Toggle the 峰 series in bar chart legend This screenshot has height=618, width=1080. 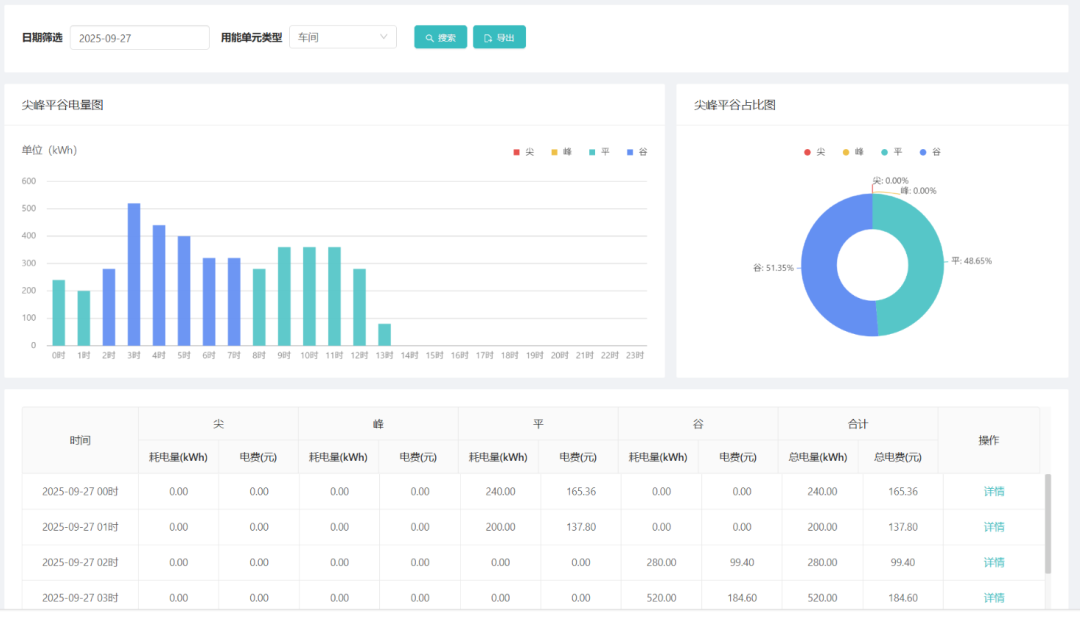561,152
